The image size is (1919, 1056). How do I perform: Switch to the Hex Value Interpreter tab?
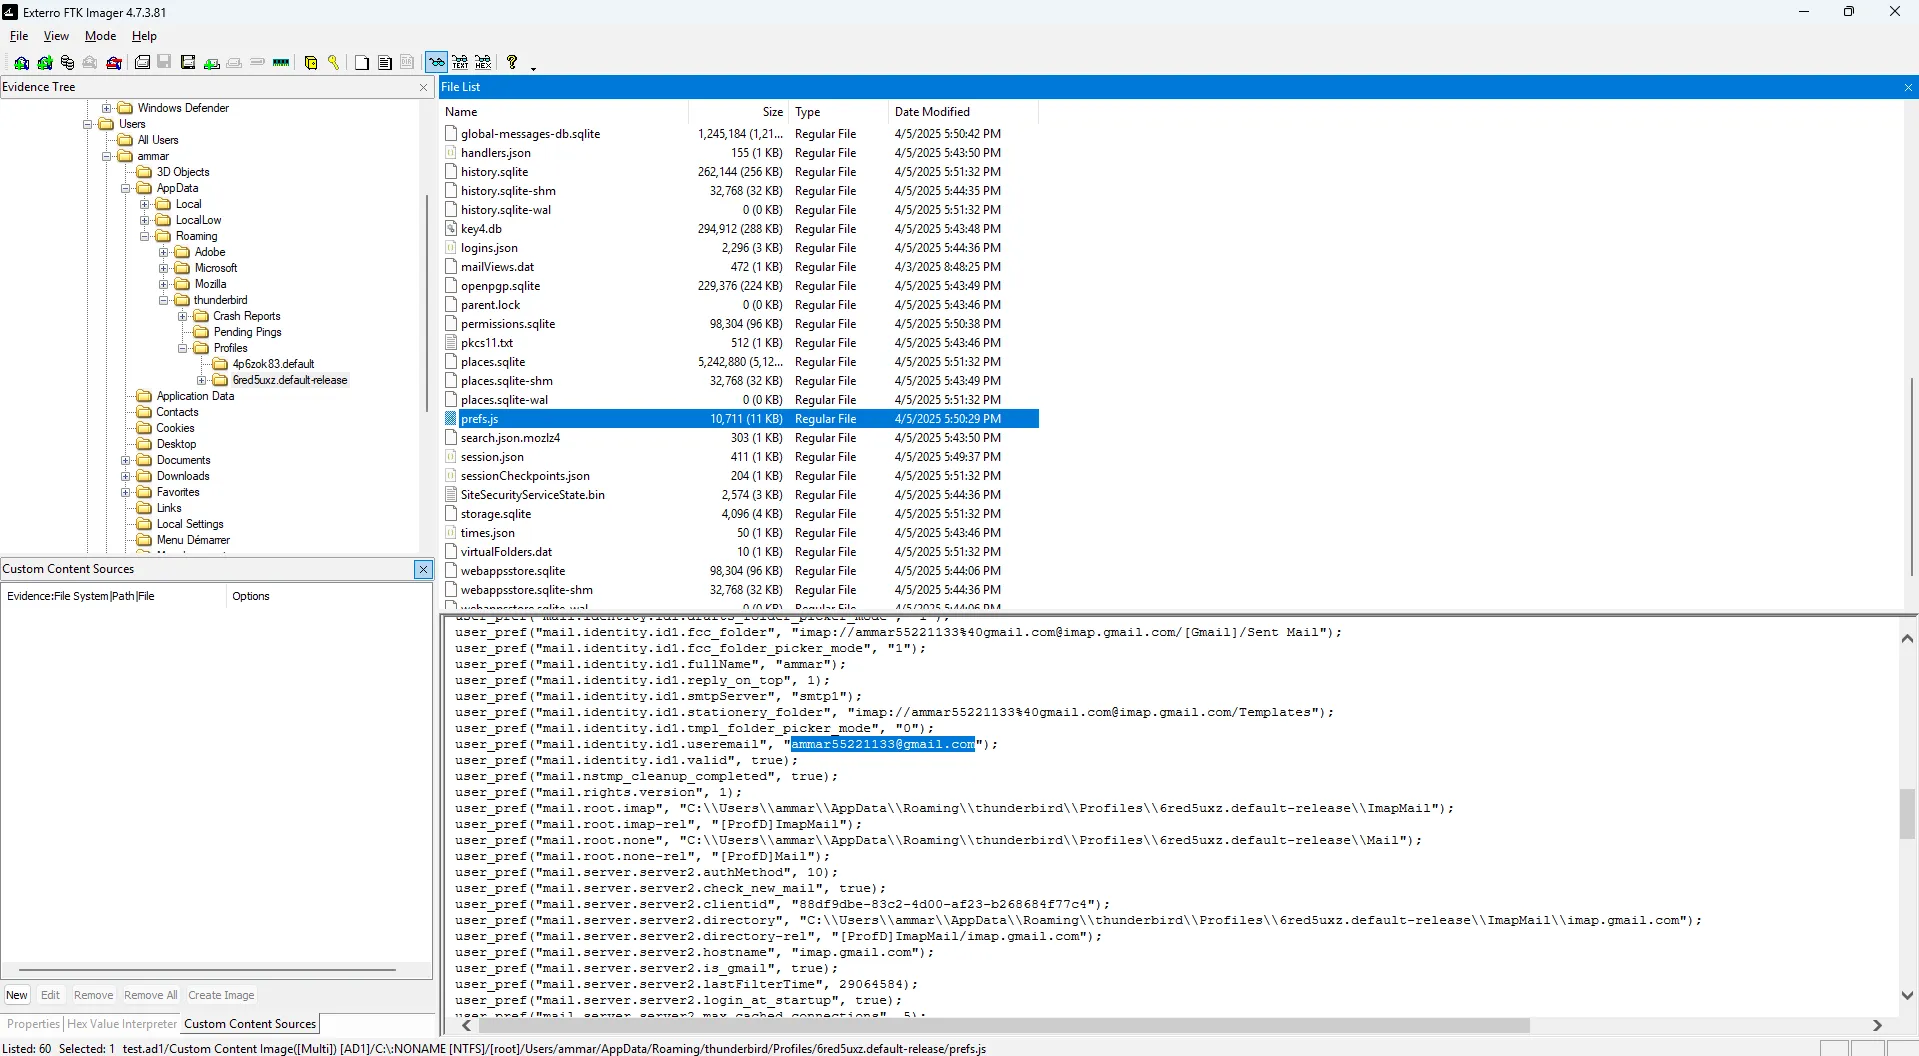121,1024
